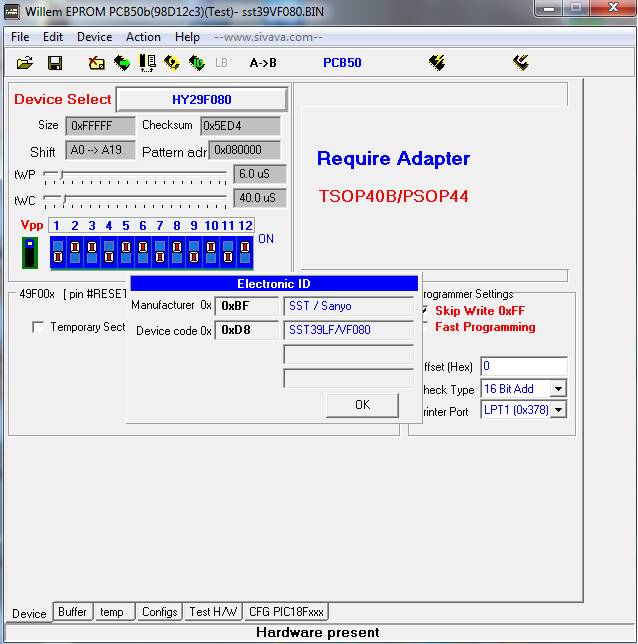Click the Open file folder icon
638x644 pixels.
[x=25, y=63]
